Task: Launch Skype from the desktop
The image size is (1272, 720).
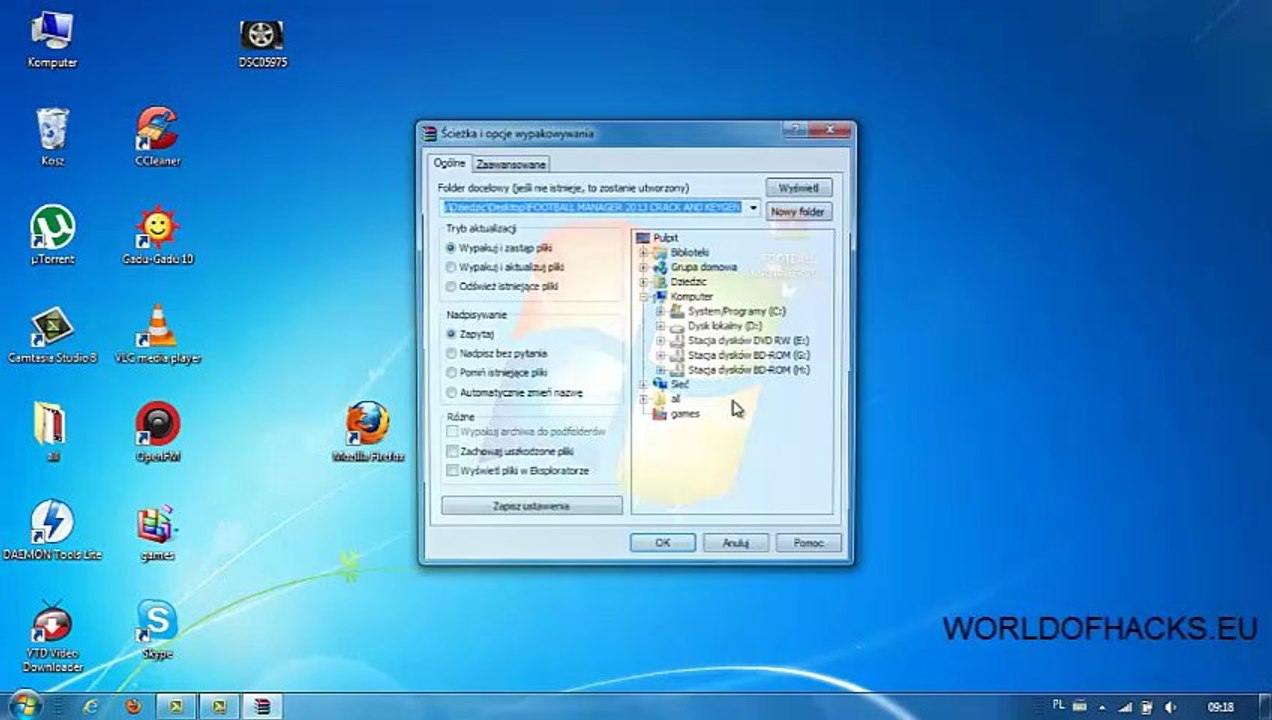Action: [x=157, y=628]
